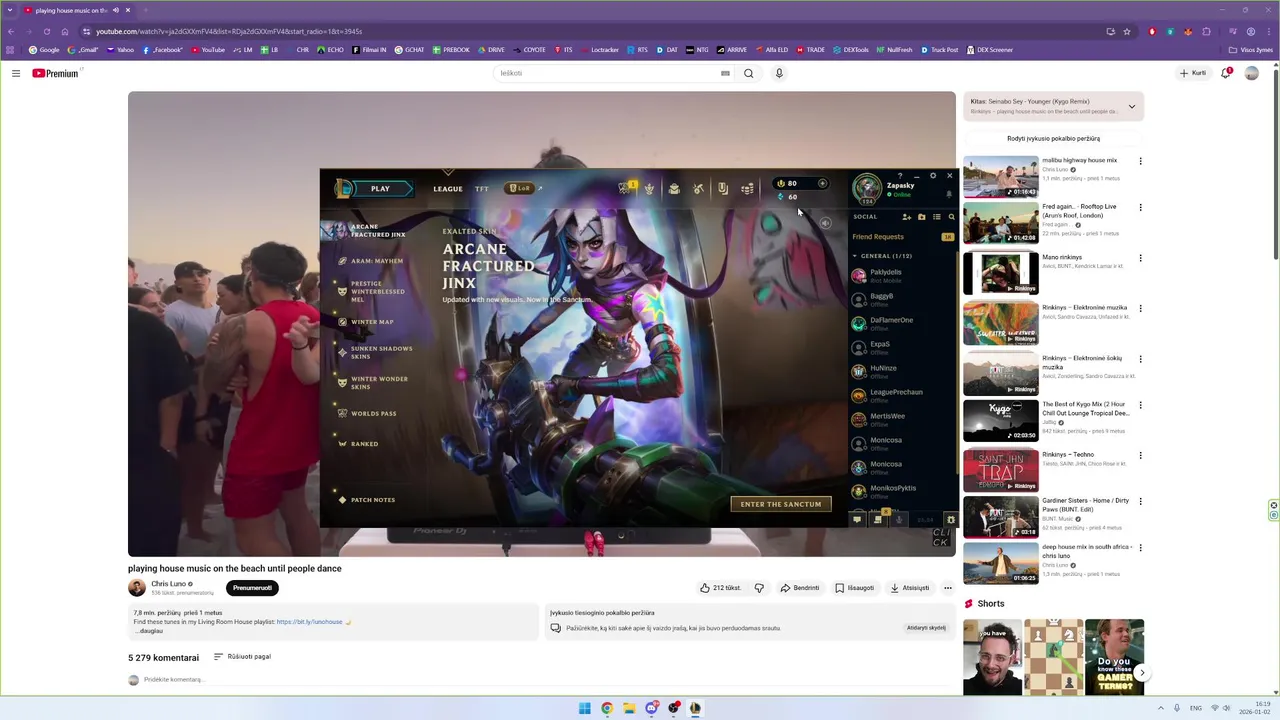Open the Rūšiuoti pagal sort dropdown
This screenshot has width=1280, height=720.
[x=242, y=657]
